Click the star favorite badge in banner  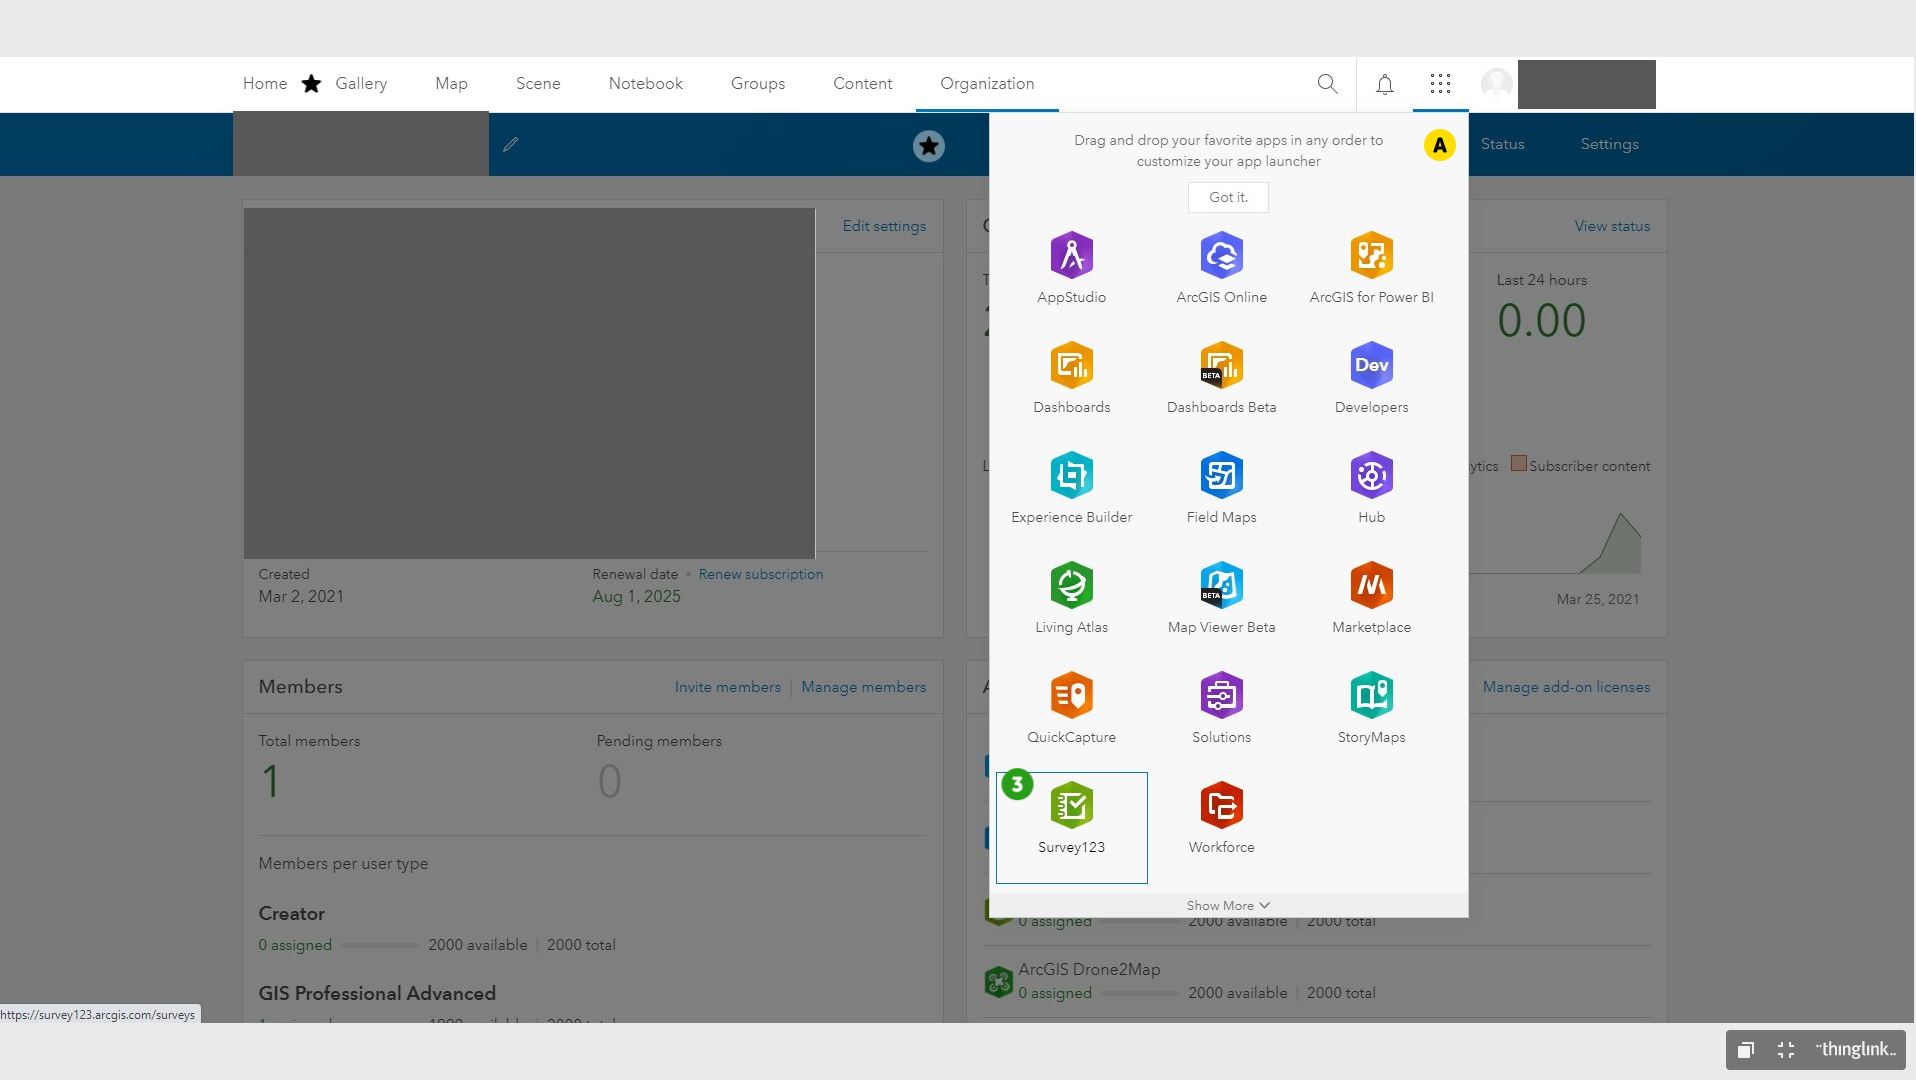coord(928,146)
